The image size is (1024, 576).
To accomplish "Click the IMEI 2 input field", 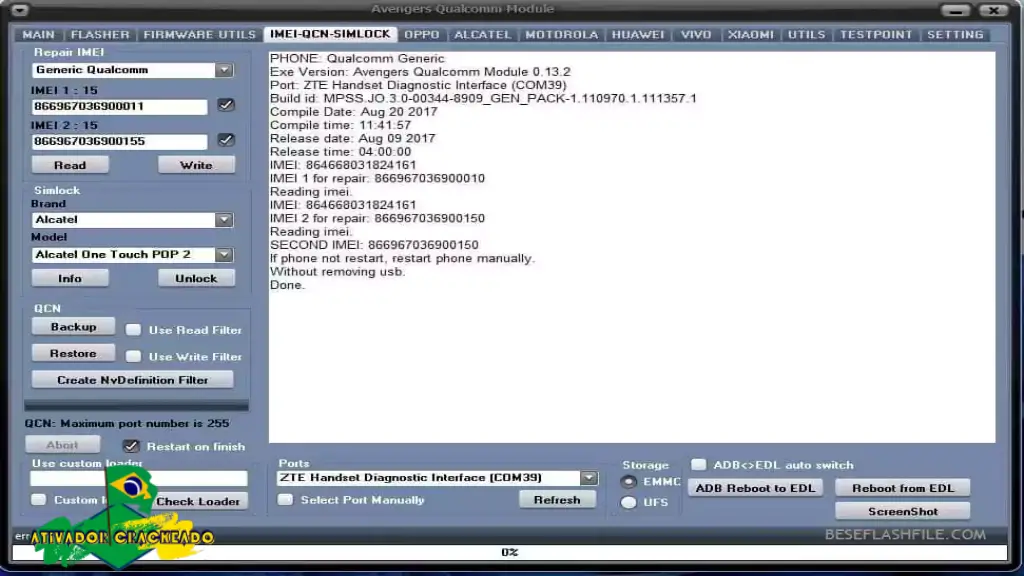I will coord(120,141).
